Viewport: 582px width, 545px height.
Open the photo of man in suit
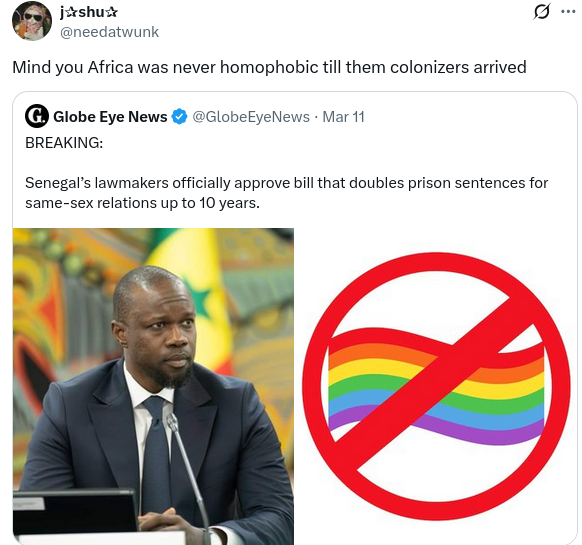pyautogui.click(x=153, y=386)
